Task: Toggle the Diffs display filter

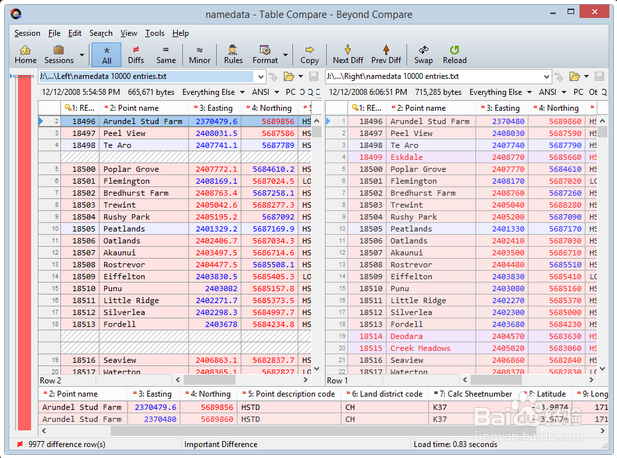Action: [x=136, y=55]
